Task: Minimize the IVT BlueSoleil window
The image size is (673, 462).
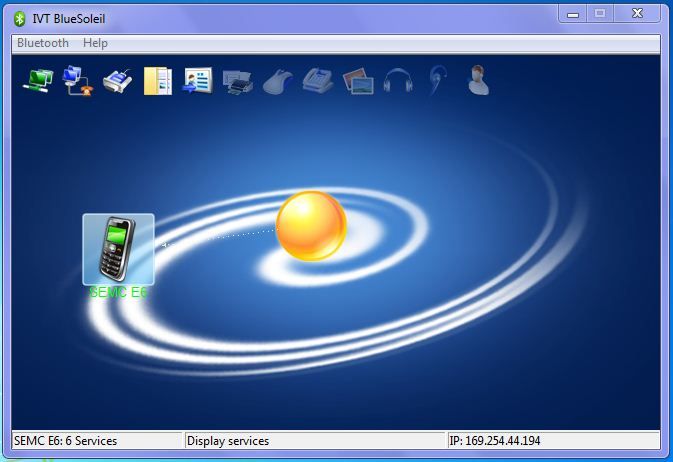Action: [573, 14]
